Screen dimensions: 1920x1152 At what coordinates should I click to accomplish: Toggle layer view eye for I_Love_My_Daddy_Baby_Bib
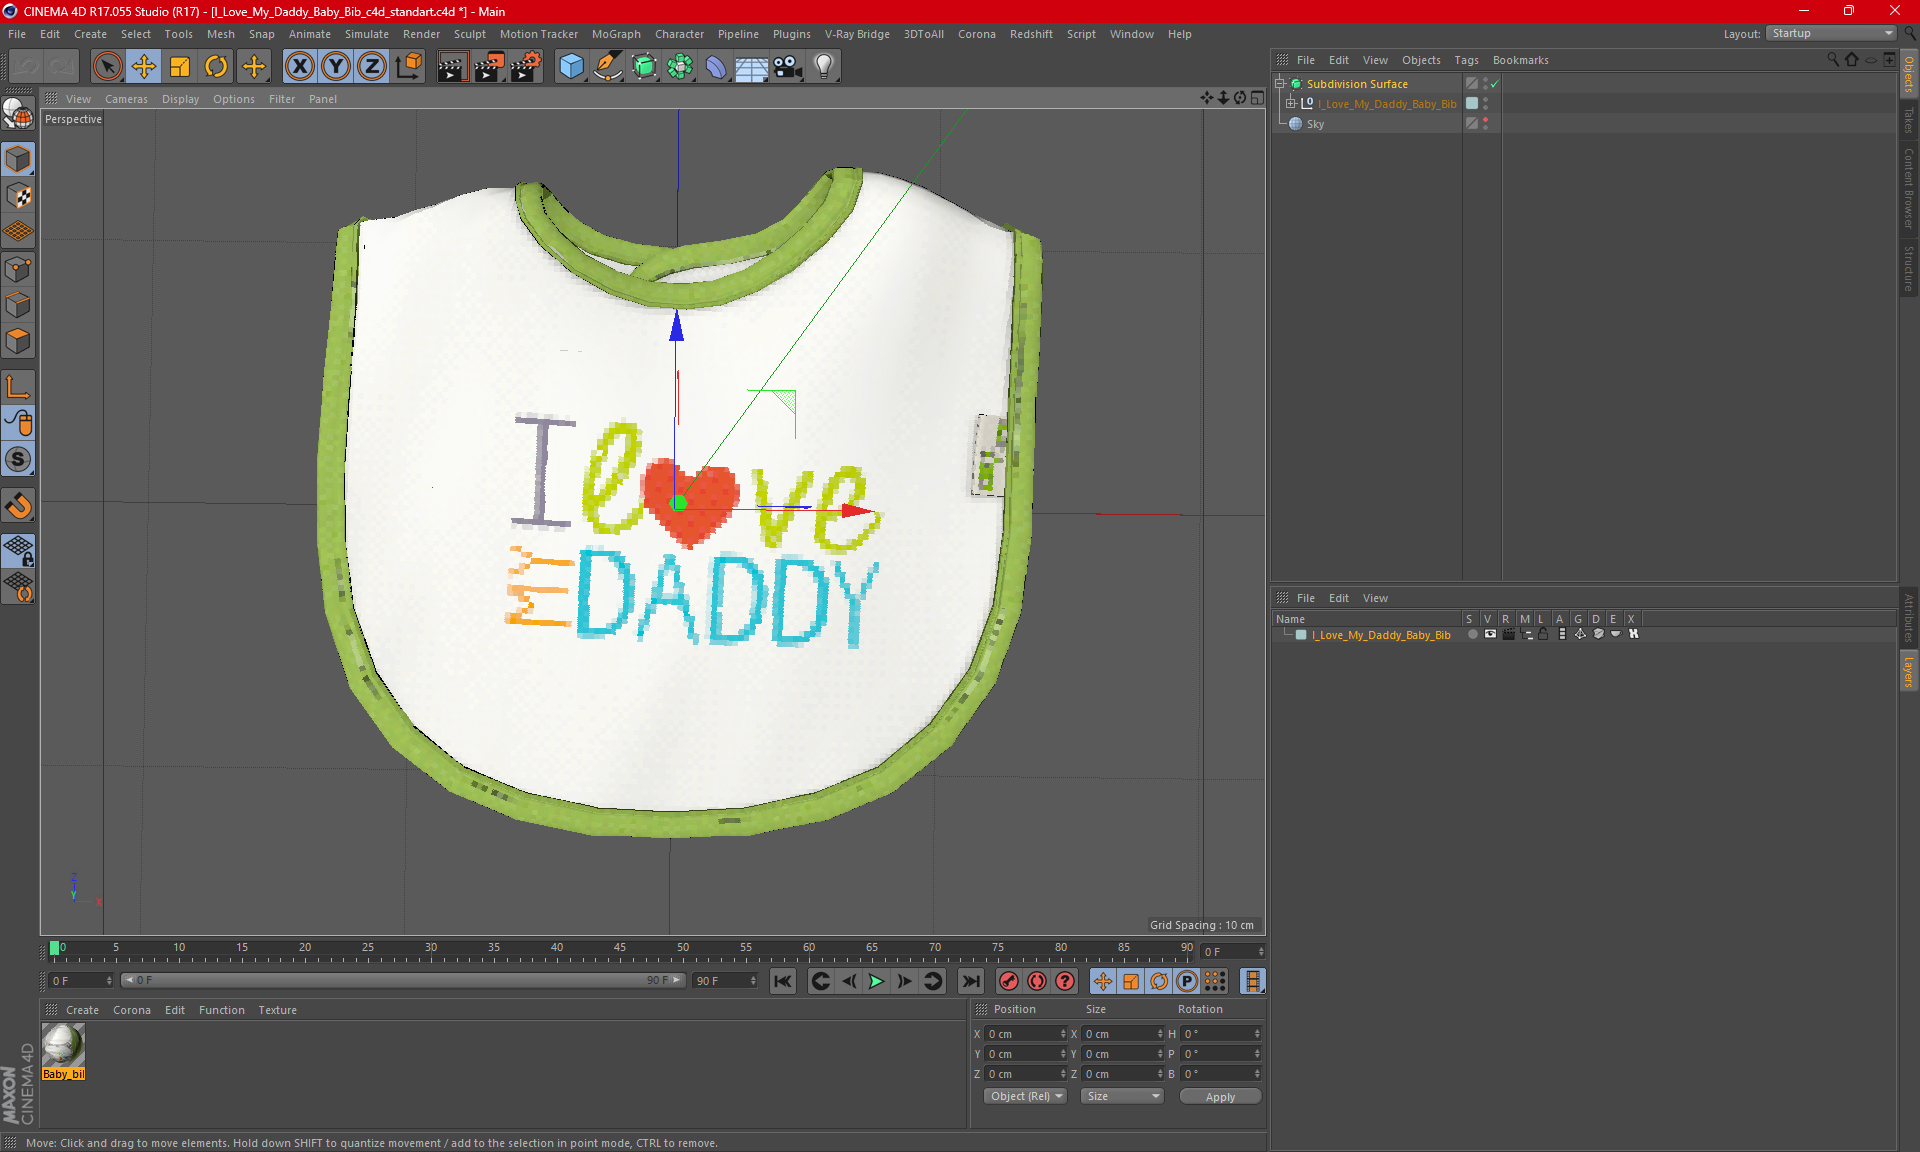[1490, 634]
